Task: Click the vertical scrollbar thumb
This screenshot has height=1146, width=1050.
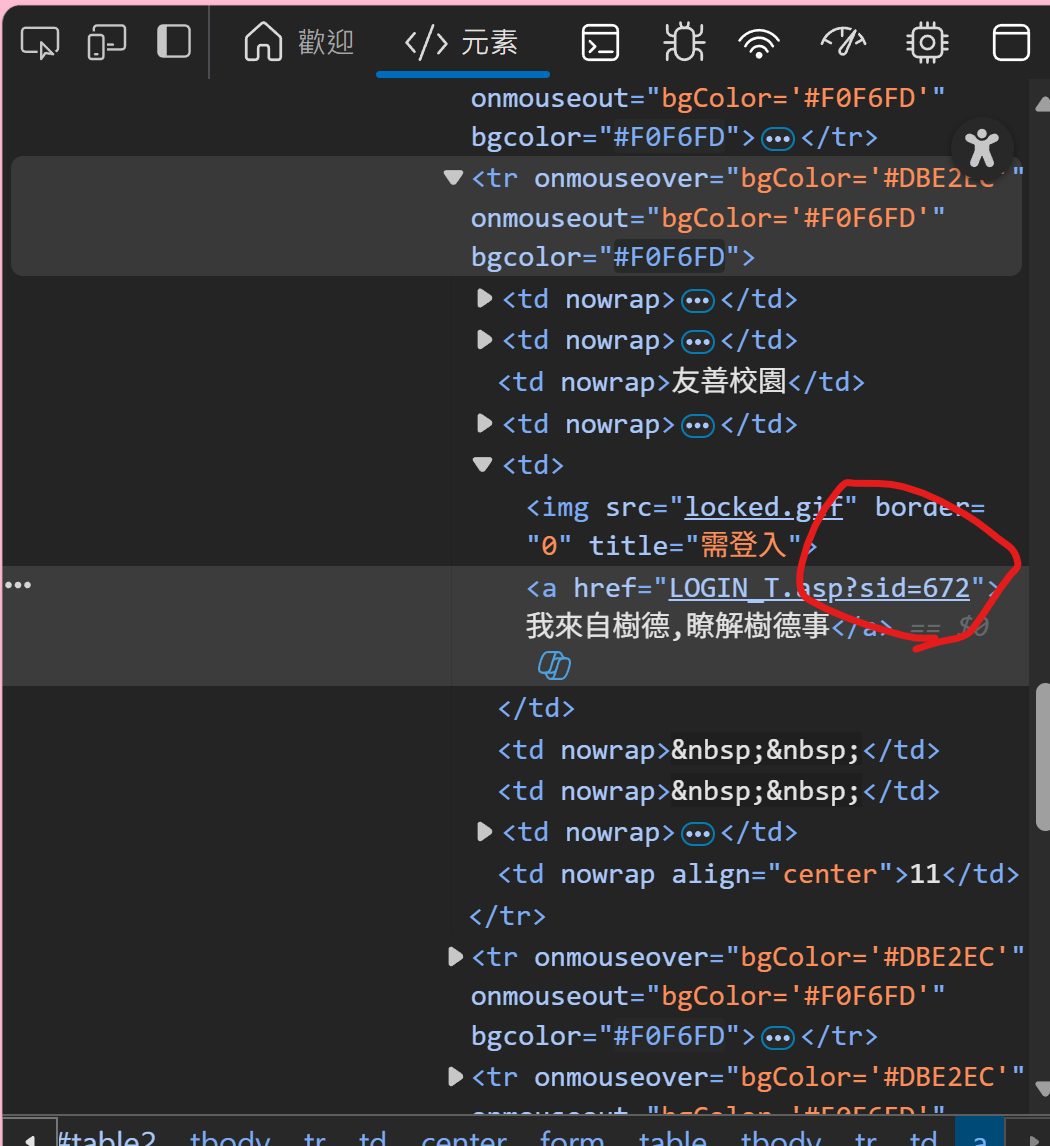Action: 1043,757
